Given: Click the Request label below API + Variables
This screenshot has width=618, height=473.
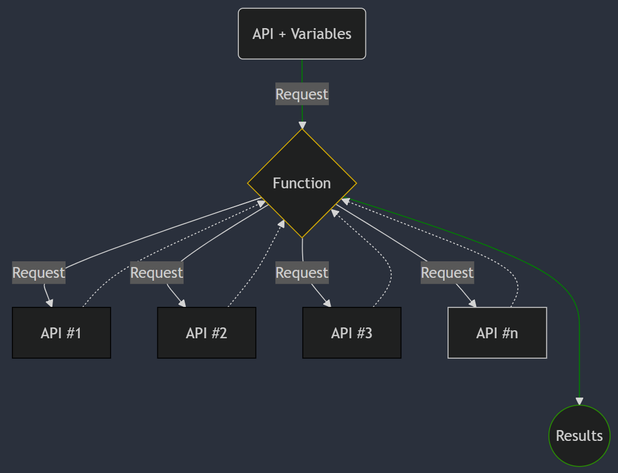Looking at the screenshot, I should click(302, 94).
